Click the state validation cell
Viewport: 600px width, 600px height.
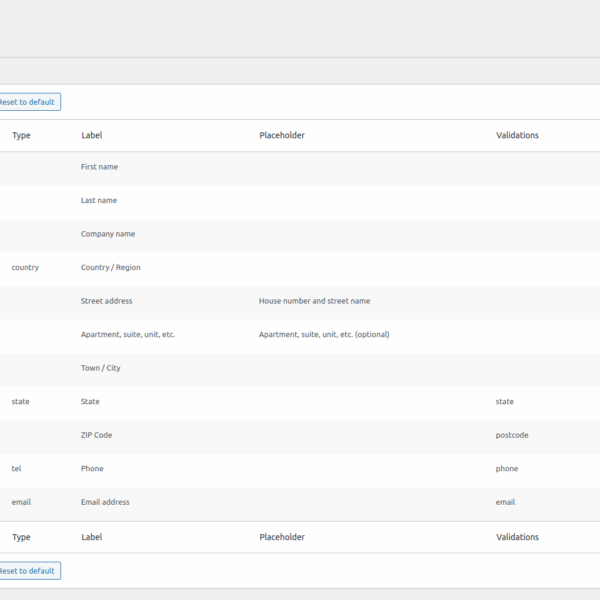tap(505, 401)
